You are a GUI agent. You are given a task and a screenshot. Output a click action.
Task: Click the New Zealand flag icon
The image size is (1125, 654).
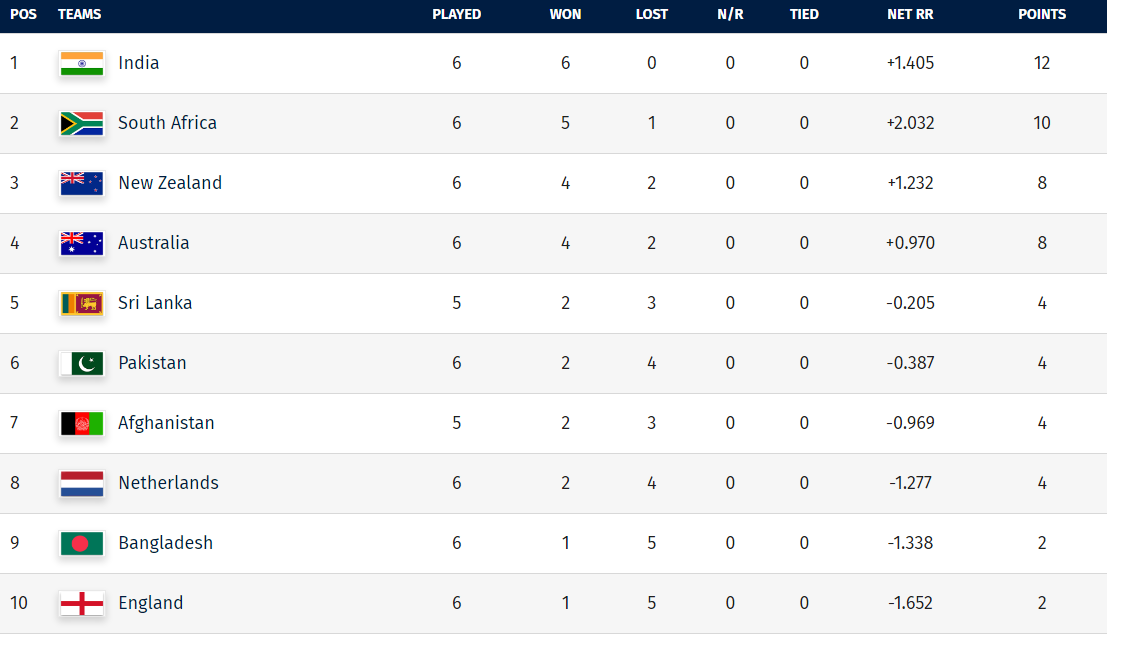pyautogui.click(x=81, y=183)
